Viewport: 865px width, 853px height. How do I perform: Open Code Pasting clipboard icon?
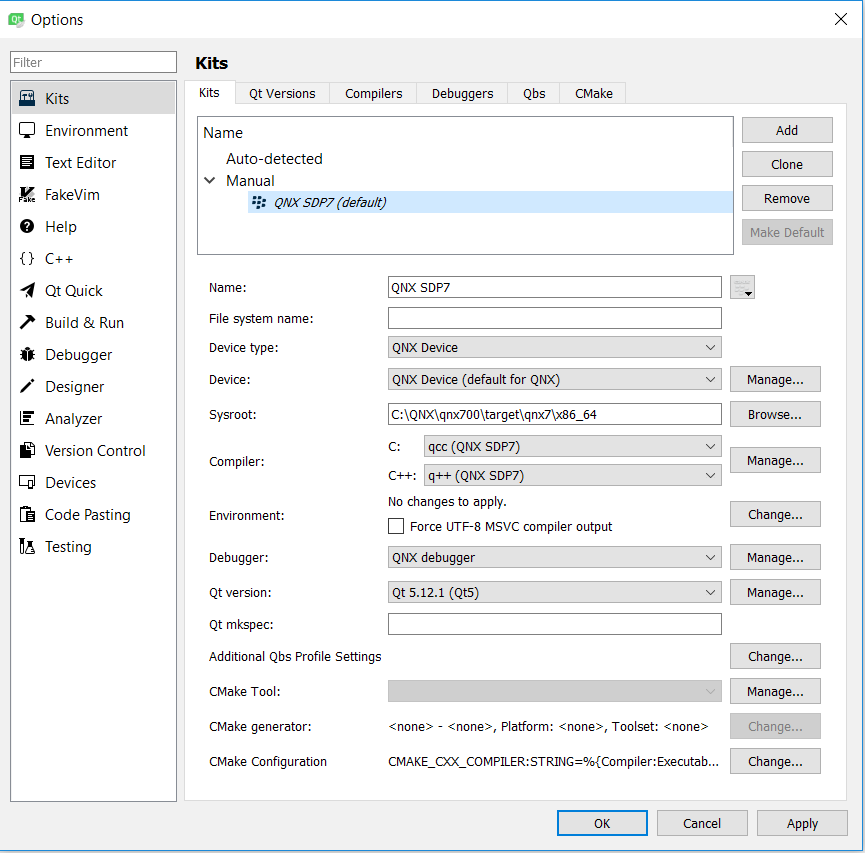[x=27, y=514]
